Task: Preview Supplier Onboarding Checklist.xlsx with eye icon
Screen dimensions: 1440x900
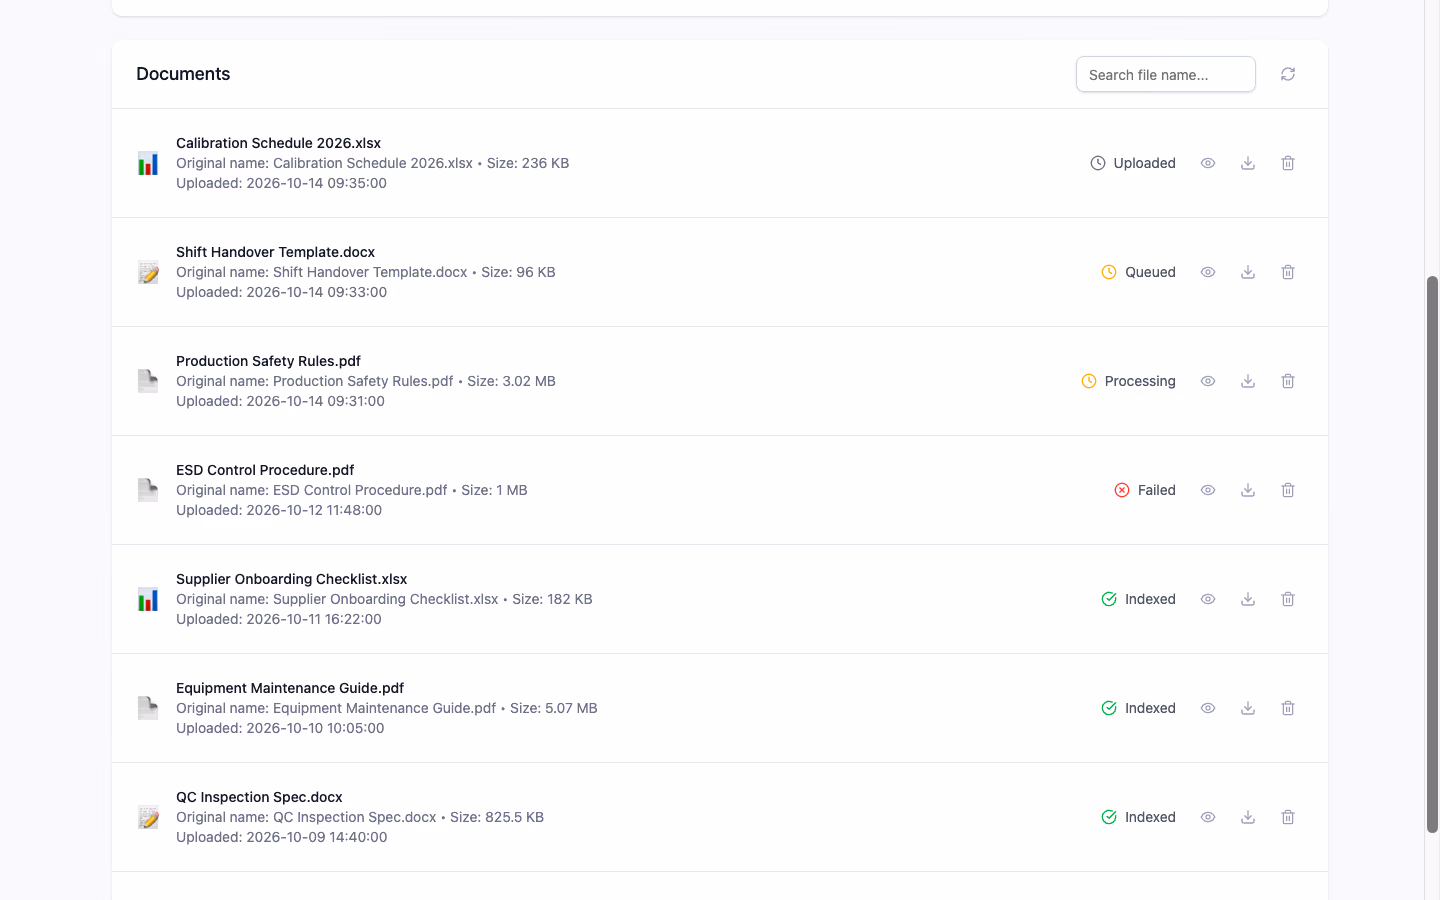Action: pos(1208,599)
